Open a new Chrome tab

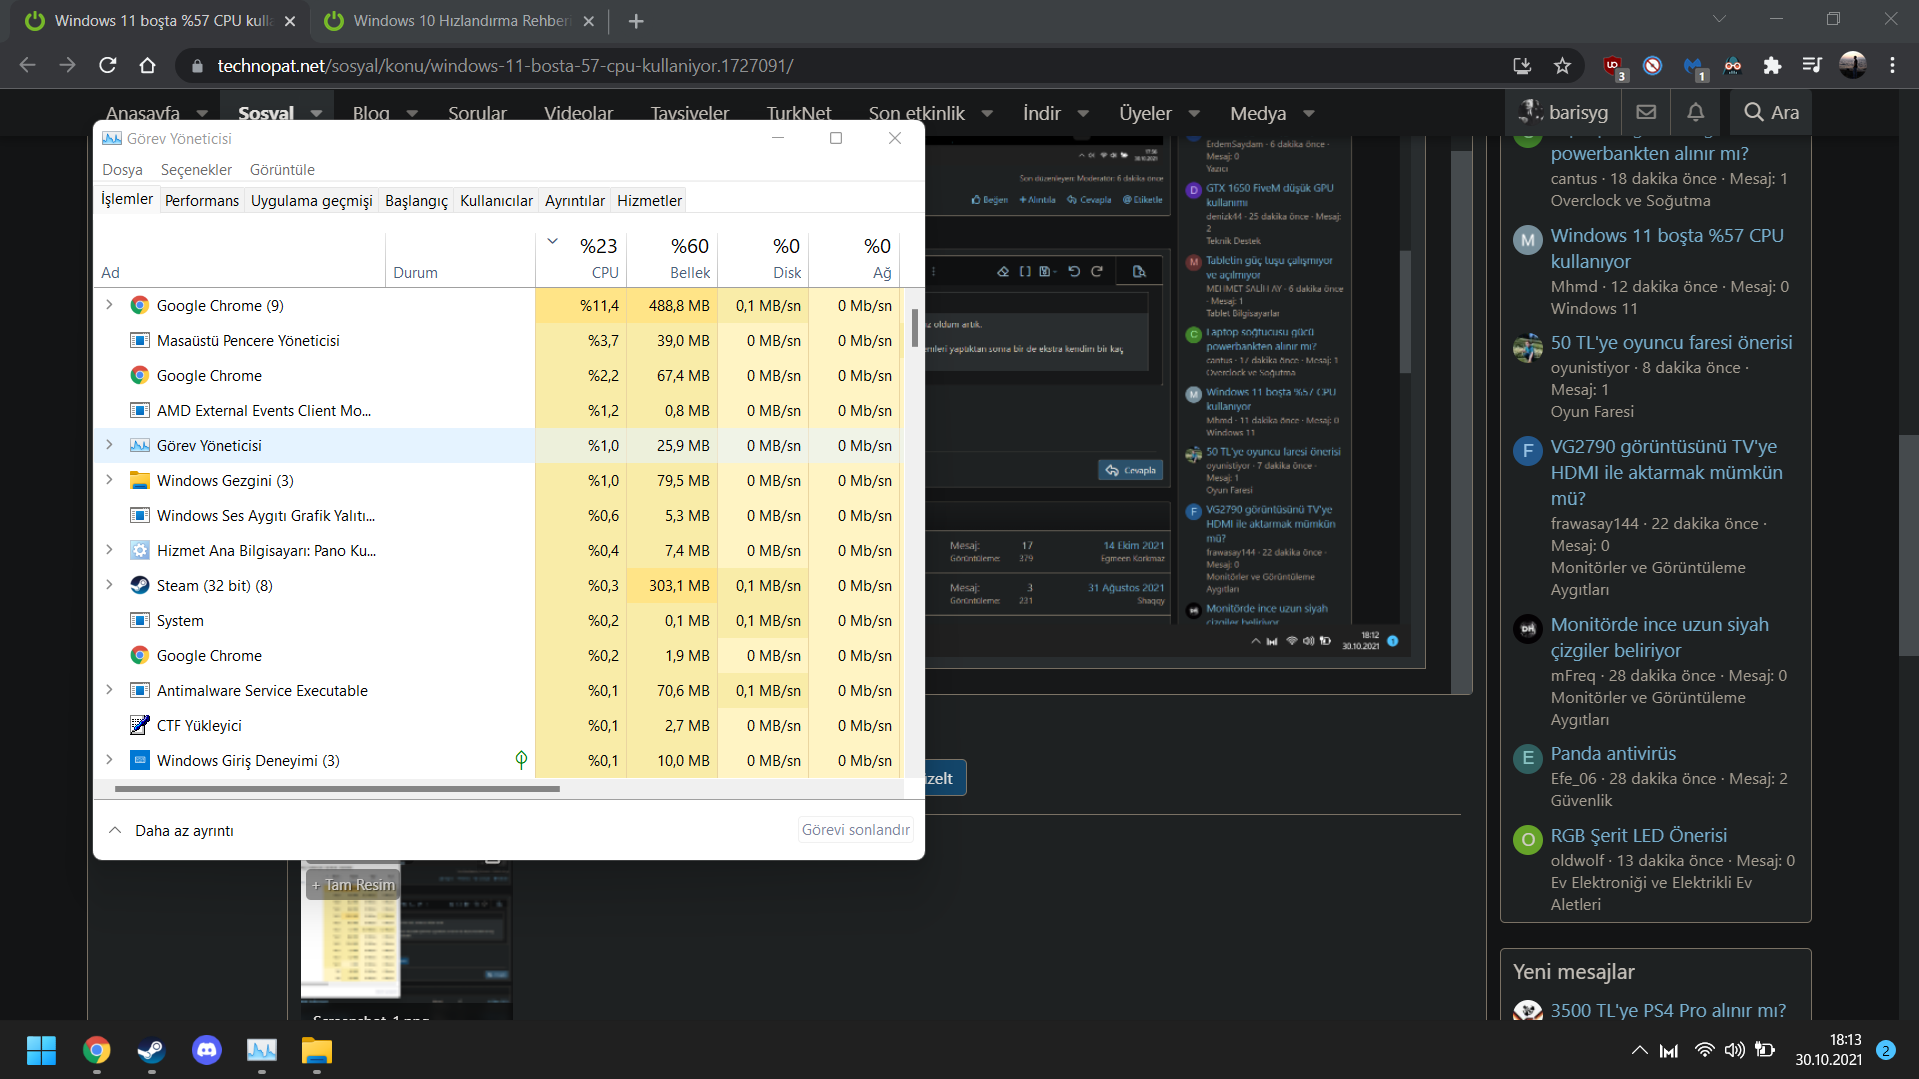636,21
